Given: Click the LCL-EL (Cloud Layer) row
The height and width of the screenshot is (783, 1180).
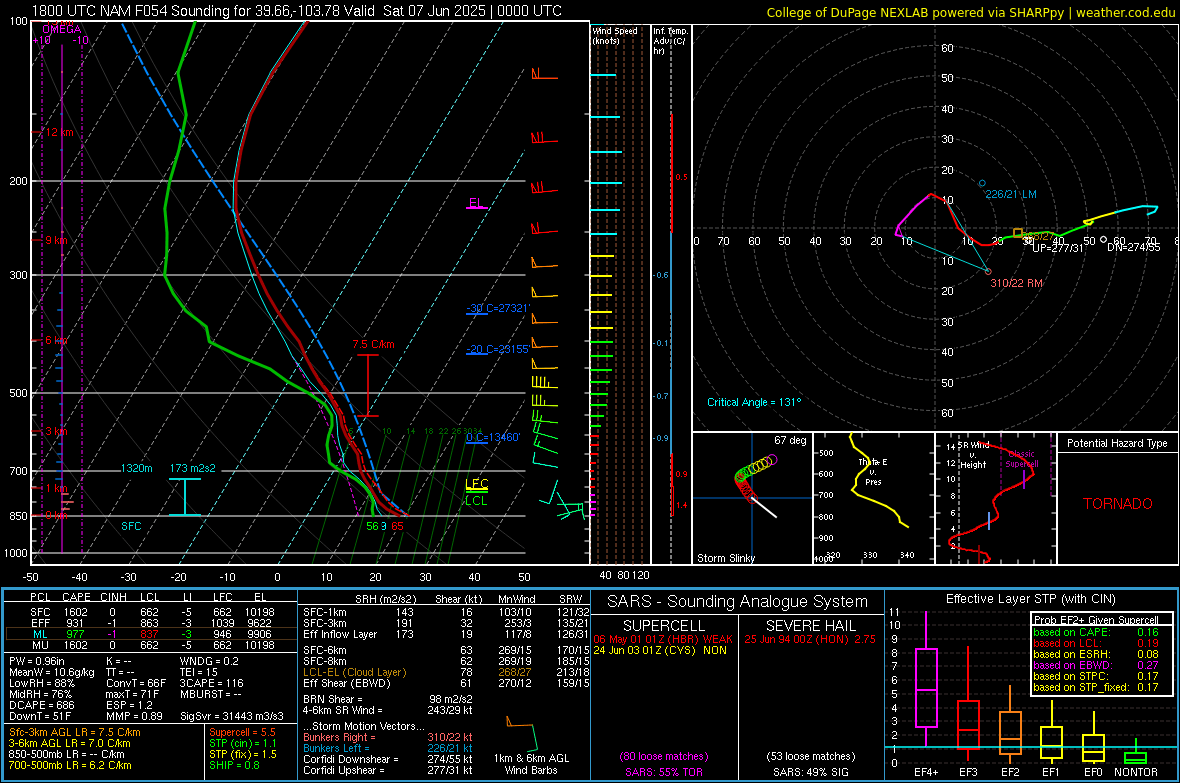Looking at the screenshot, I should coord(445,672).
